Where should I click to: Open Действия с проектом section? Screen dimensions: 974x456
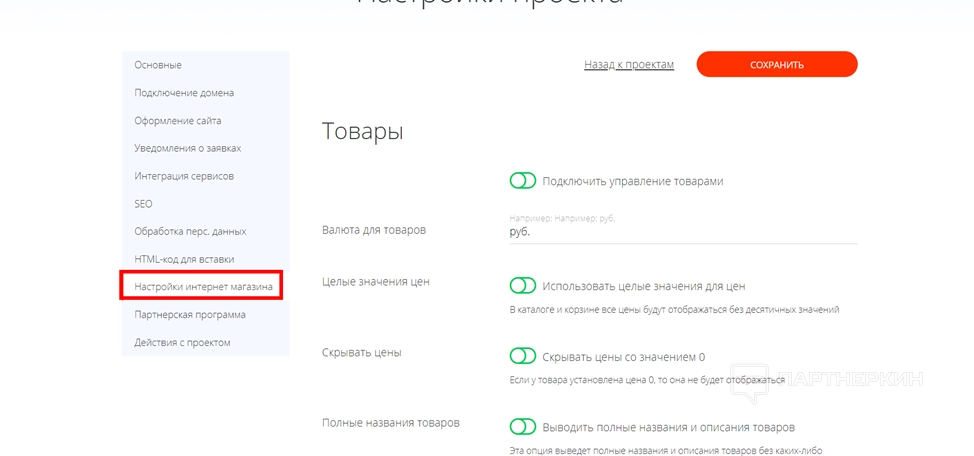coord(182,343)
